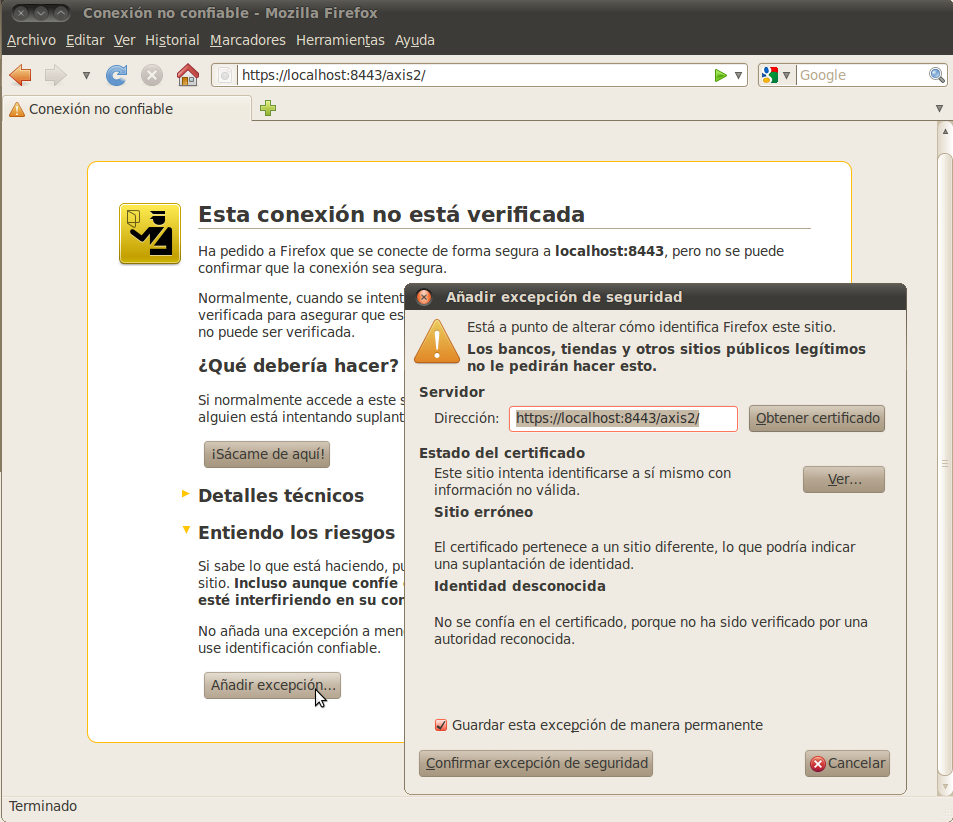Open the Ayuda menu
Screen dimensions: 953x822
tap(415, 40)
